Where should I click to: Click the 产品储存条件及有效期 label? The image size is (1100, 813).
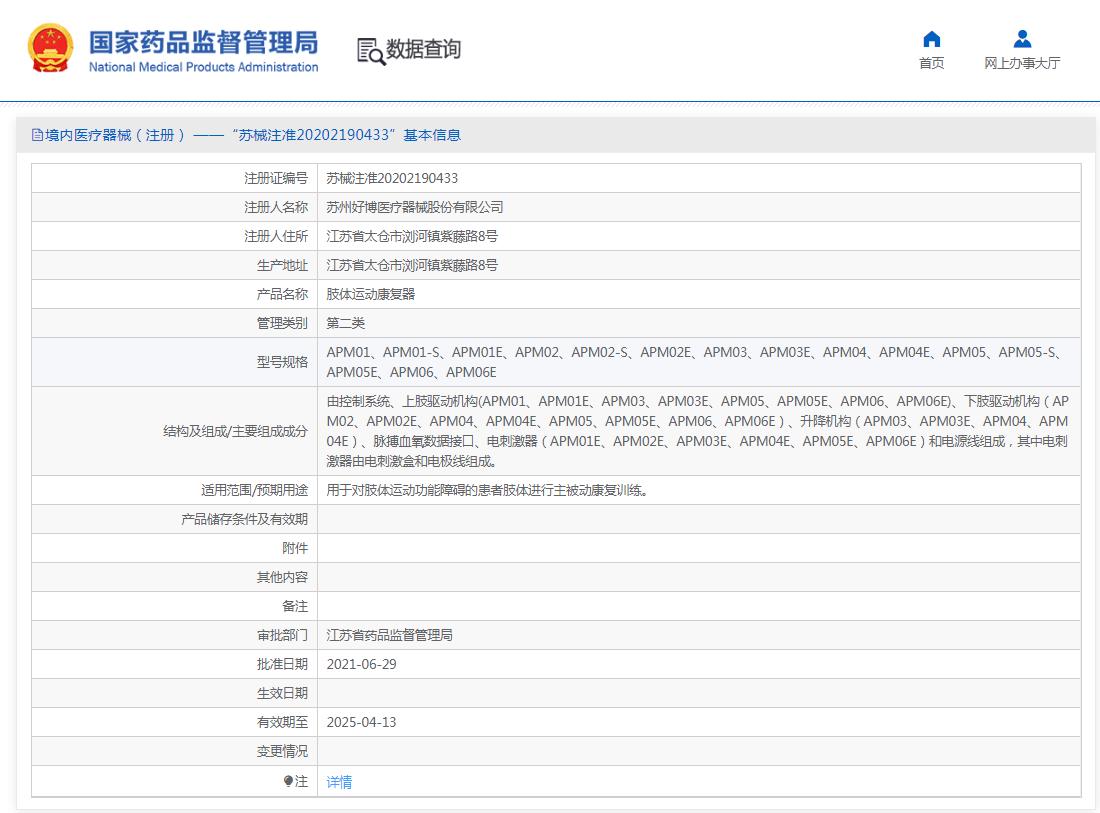click(244, 519)
